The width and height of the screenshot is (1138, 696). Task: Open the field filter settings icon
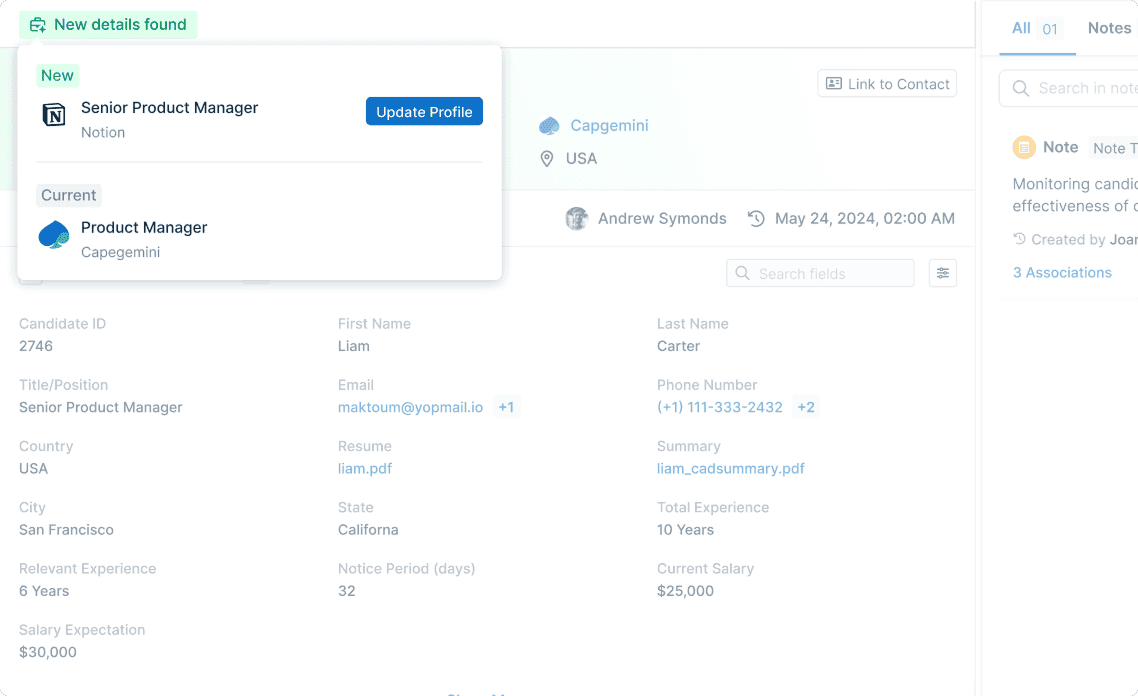(943, 273)
